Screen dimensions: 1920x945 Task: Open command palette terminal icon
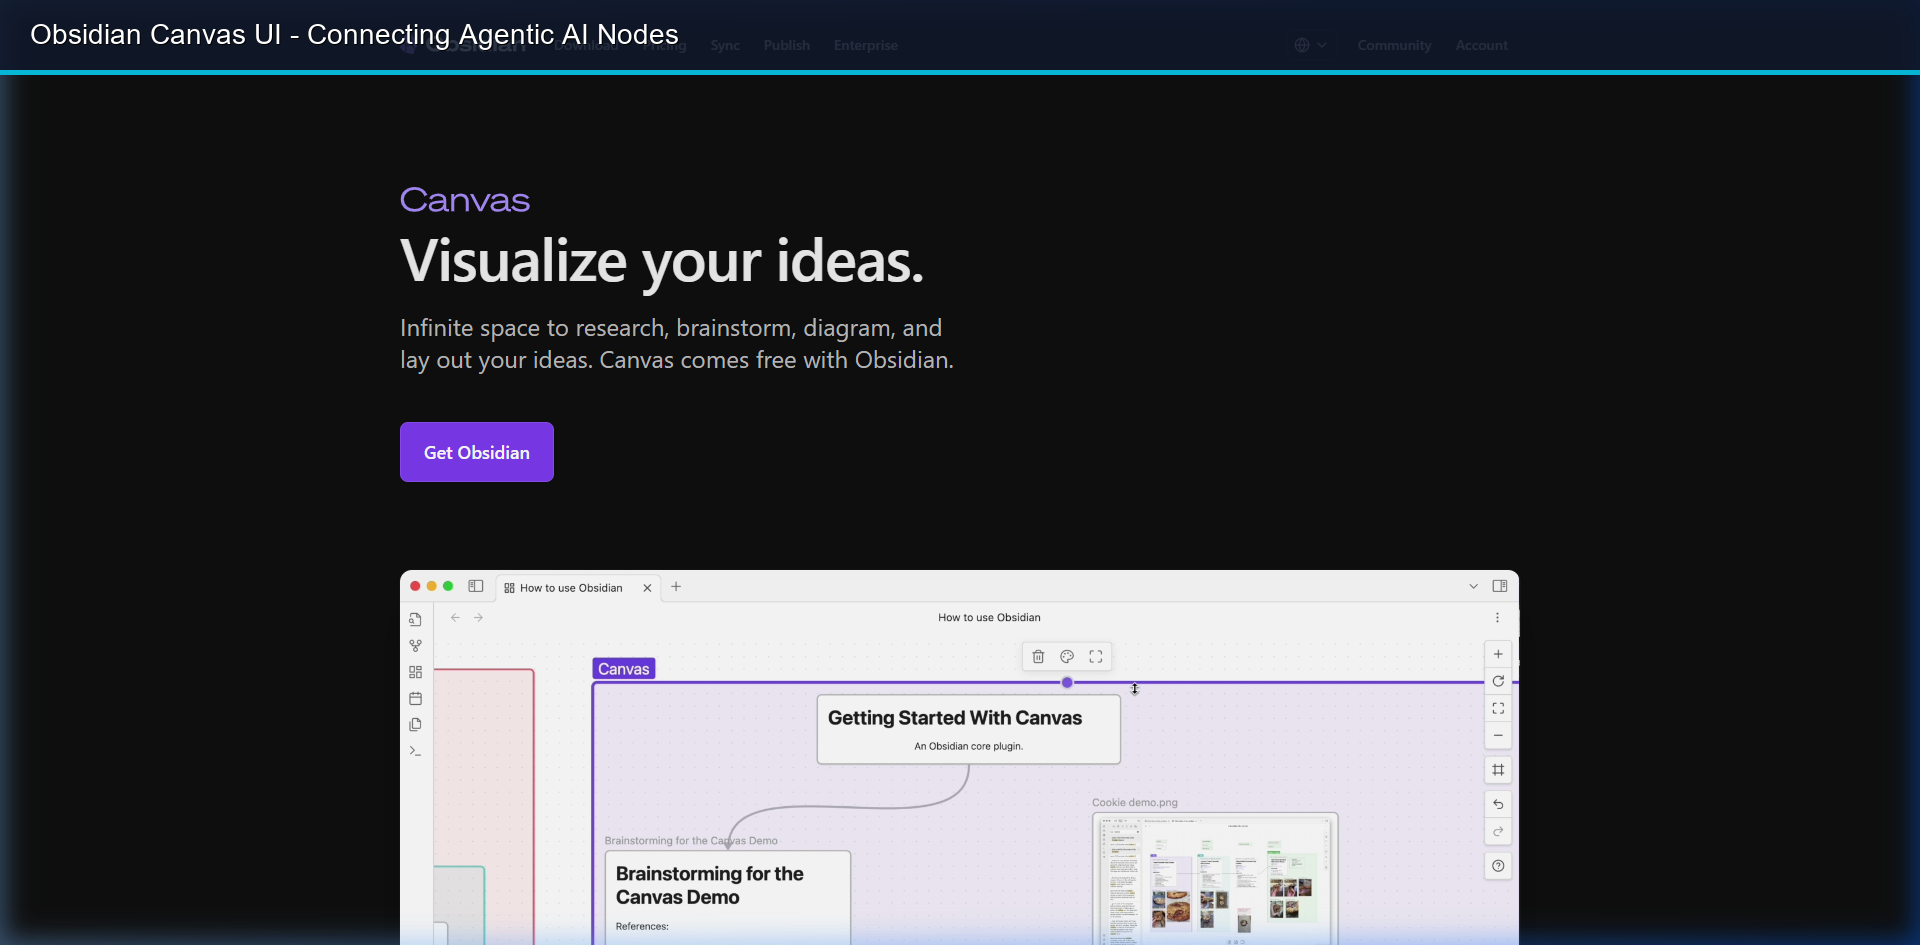pyautogui.click(x=415, y=751)
